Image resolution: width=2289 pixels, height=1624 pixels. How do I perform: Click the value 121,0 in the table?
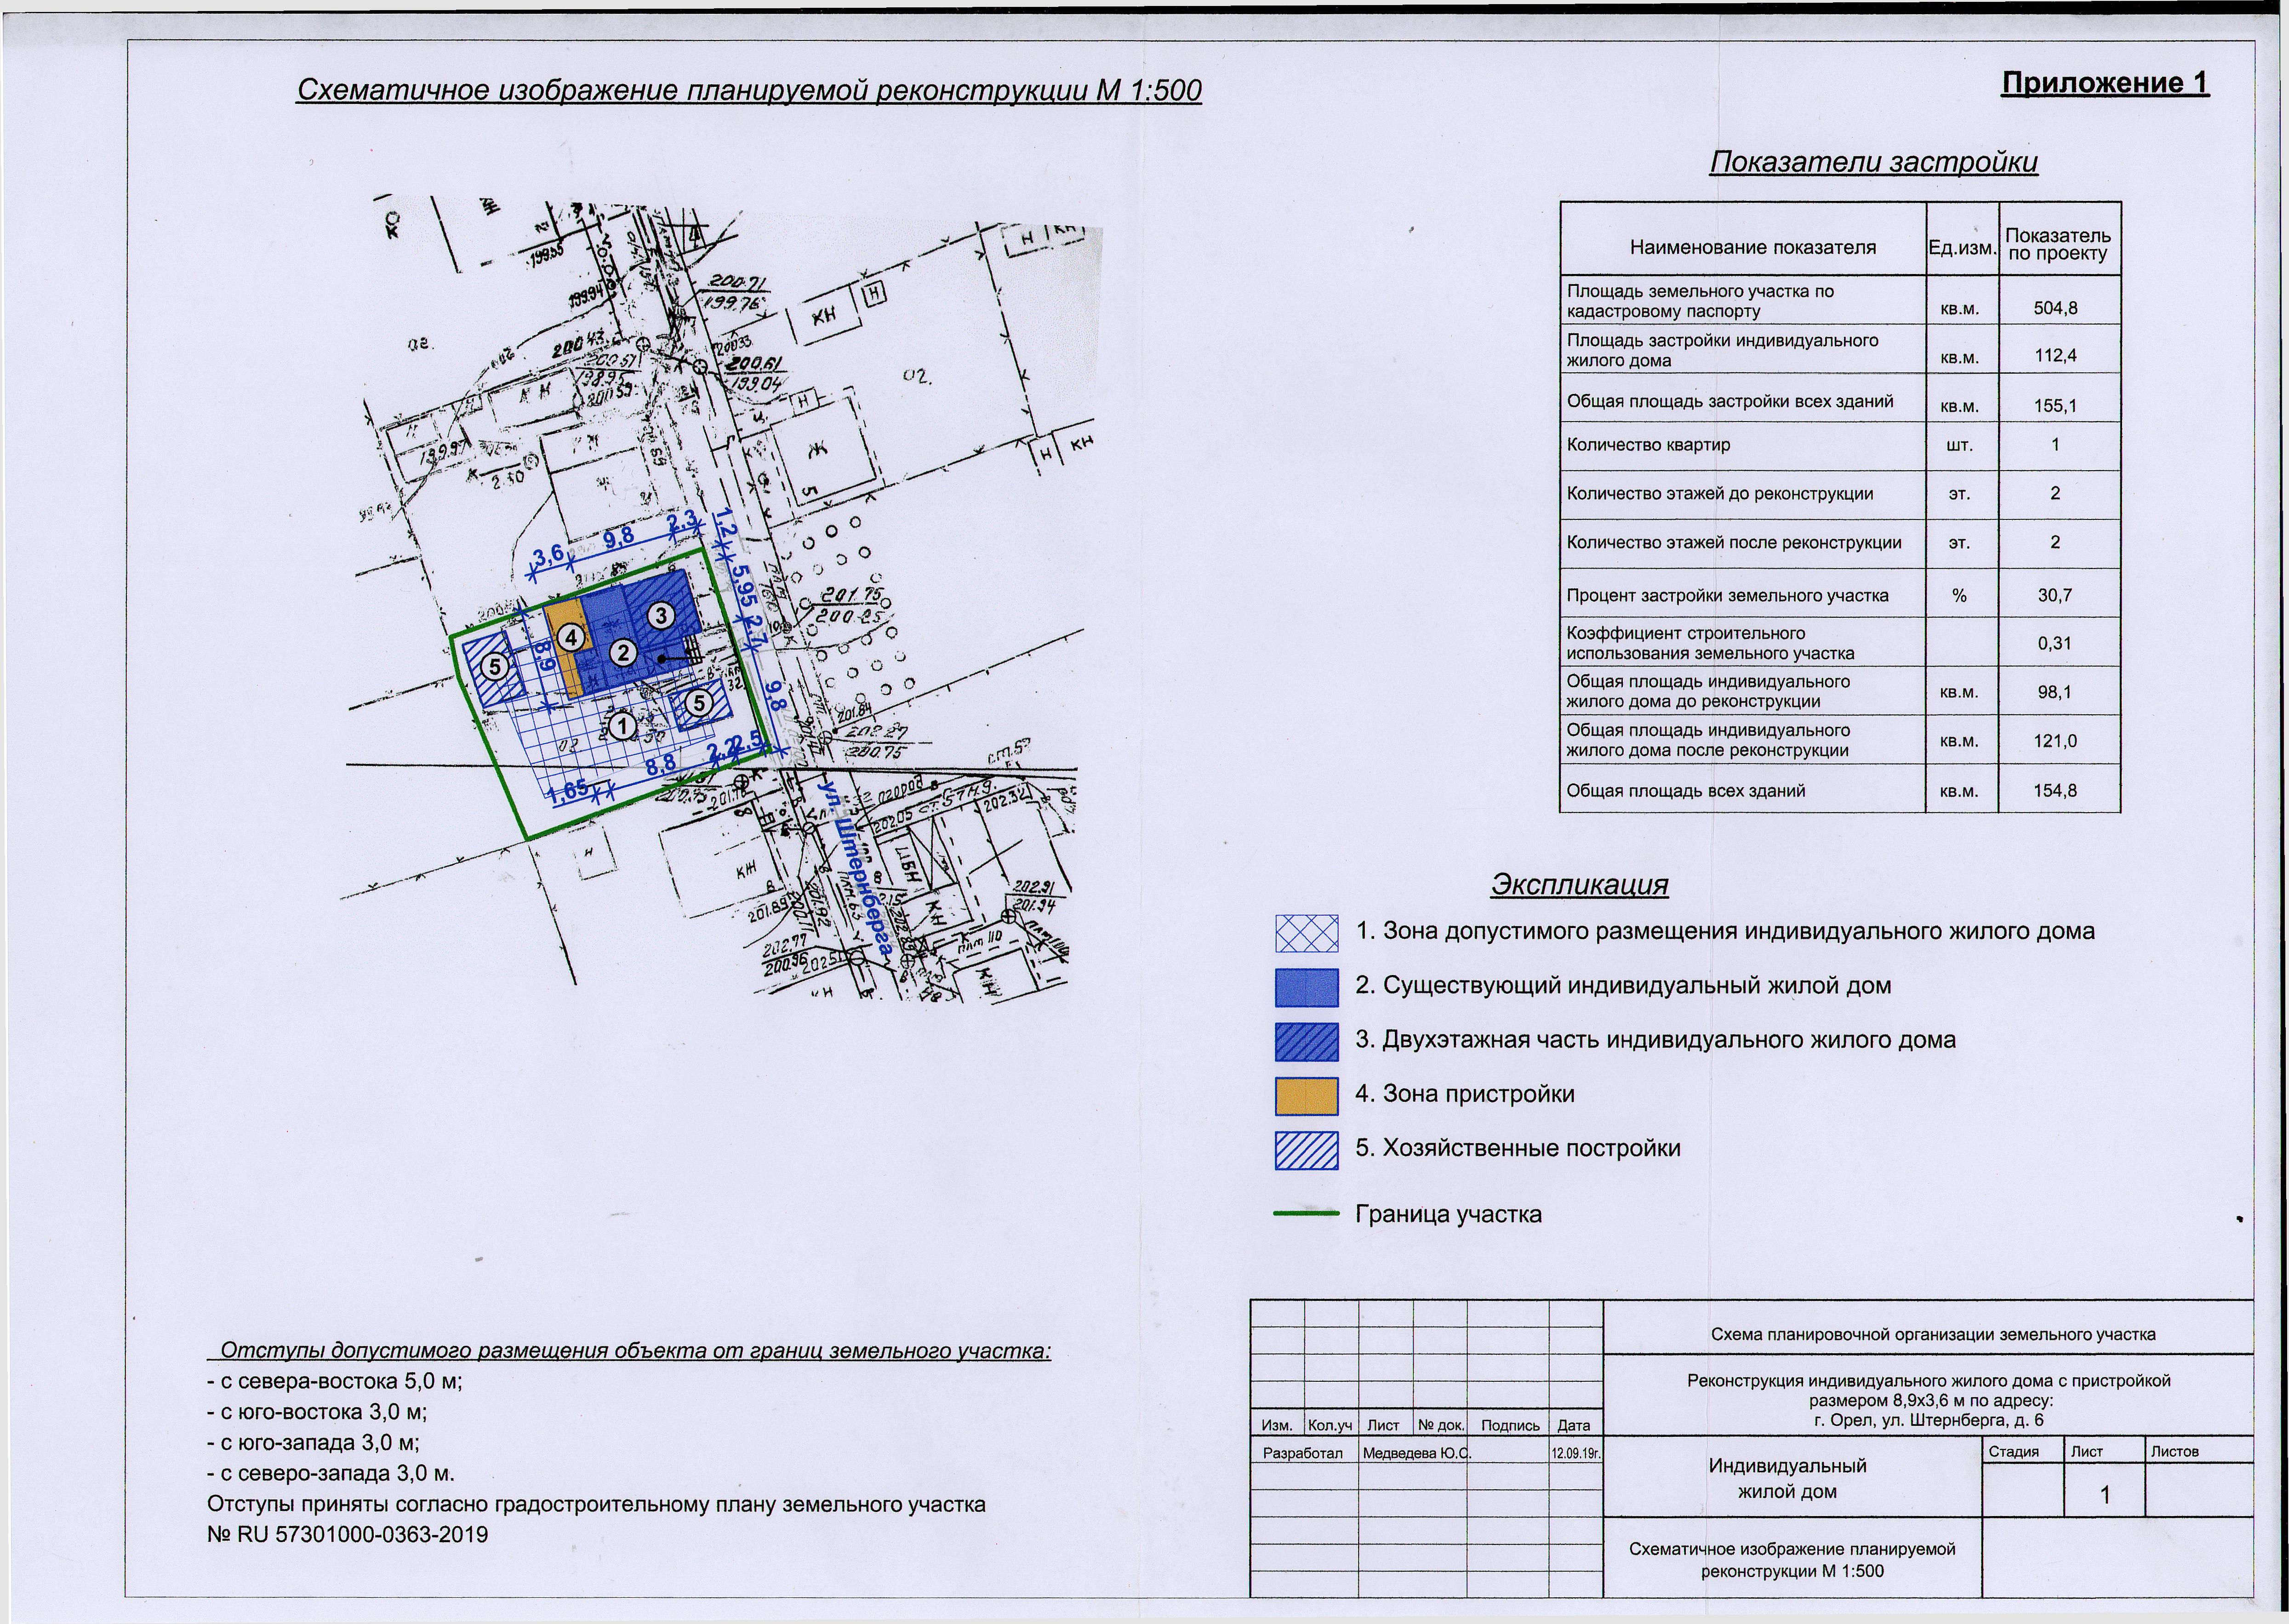pos(2055,741)
